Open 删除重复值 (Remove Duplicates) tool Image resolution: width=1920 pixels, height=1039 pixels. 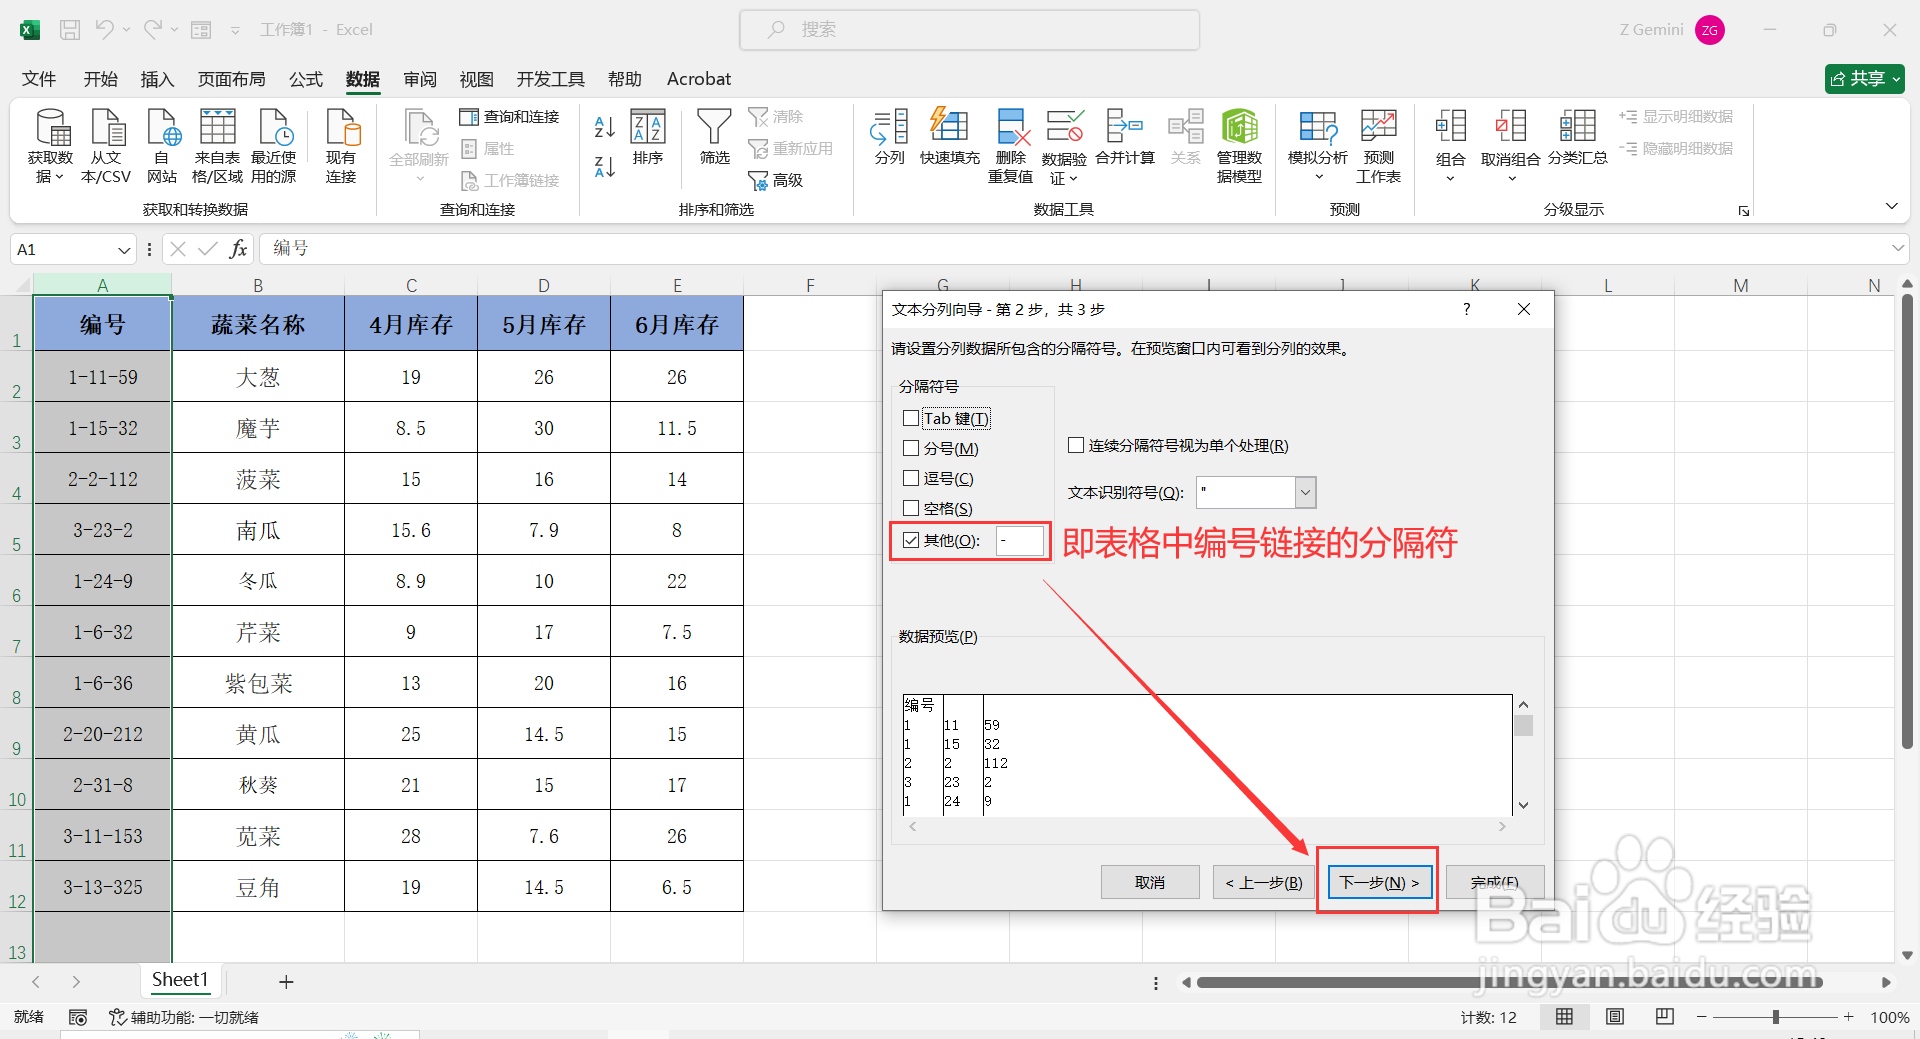pos(1010,140)
